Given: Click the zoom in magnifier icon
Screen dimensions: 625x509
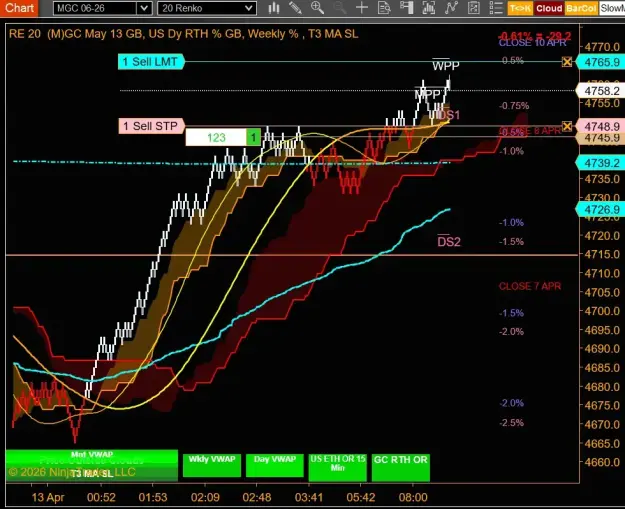Looking at the screenshot, I should point(317,8).
